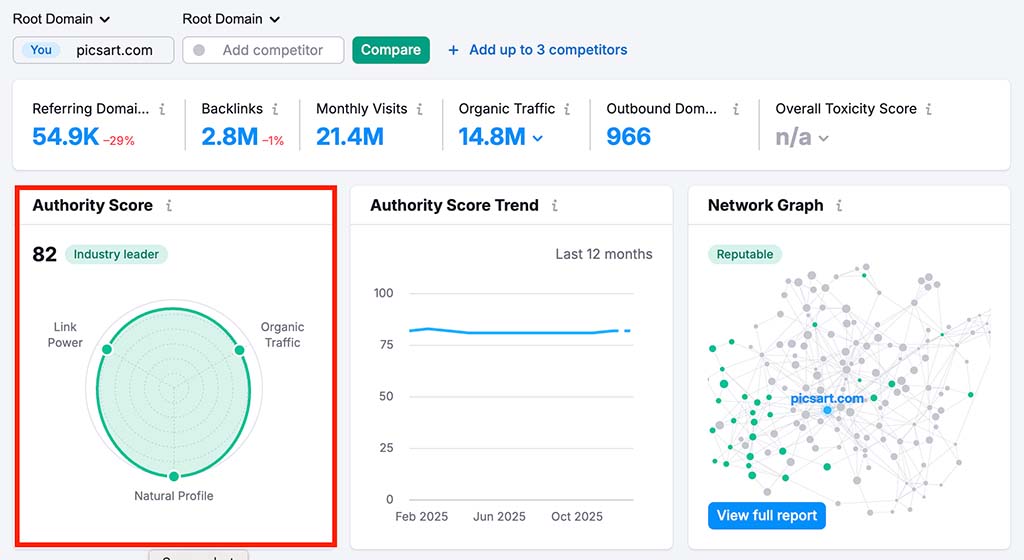The height and width of the screenshot is (560, 1024).
Task: Open info icon beside Network Graph title
Action: pos(839,206)
